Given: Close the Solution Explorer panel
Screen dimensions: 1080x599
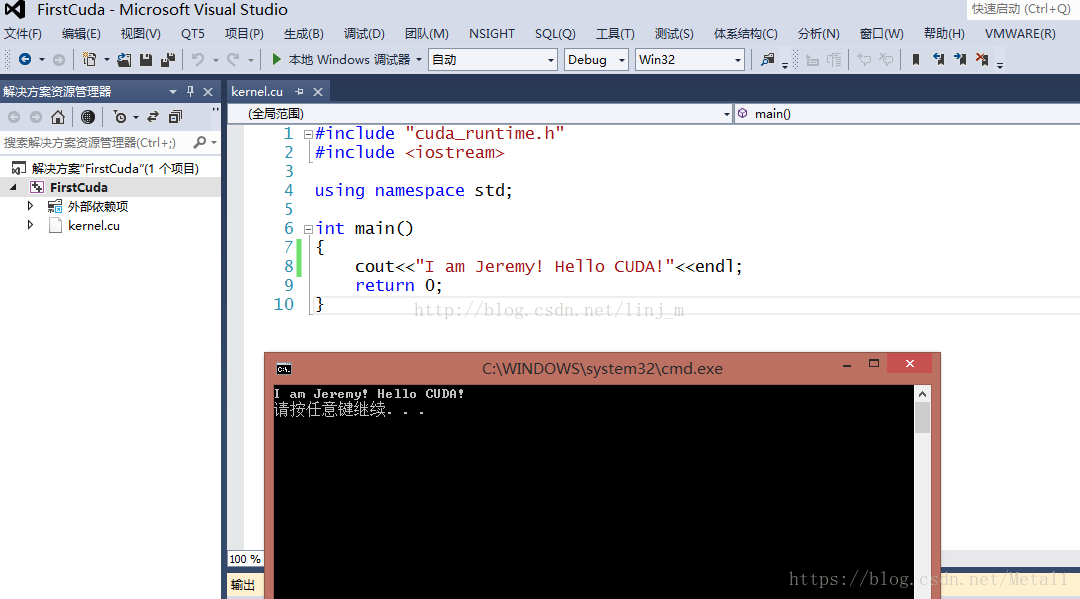Looking at the screenshot, I should [208, 92].
